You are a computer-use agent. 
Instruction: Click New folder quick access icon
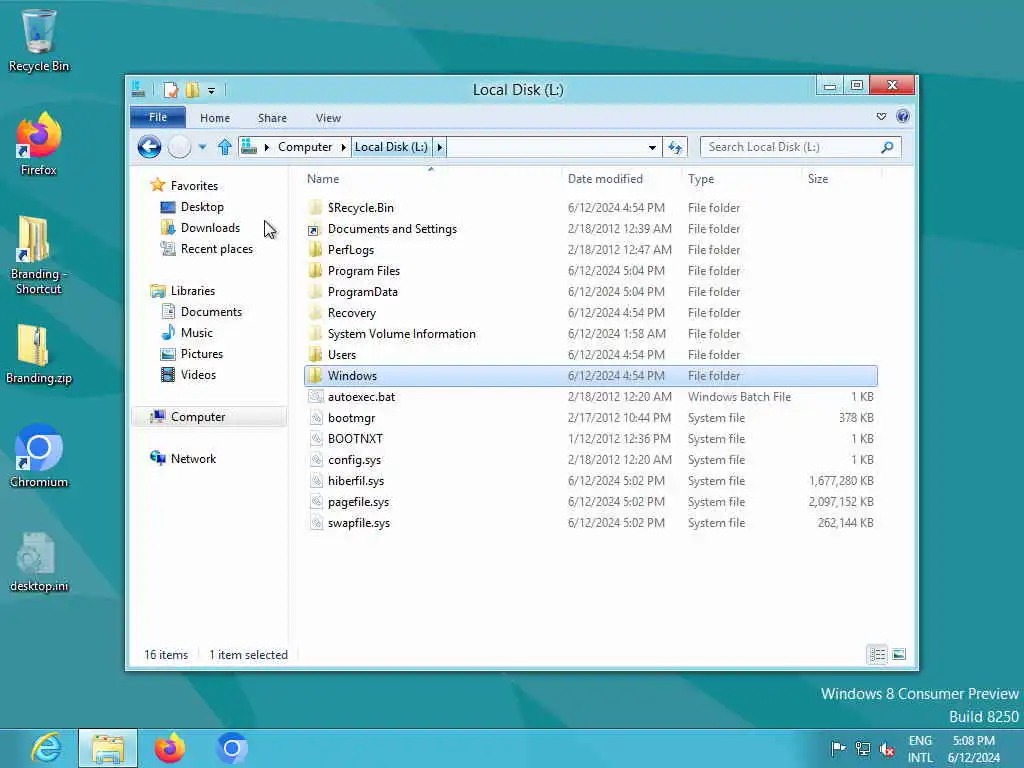point(192,90)
